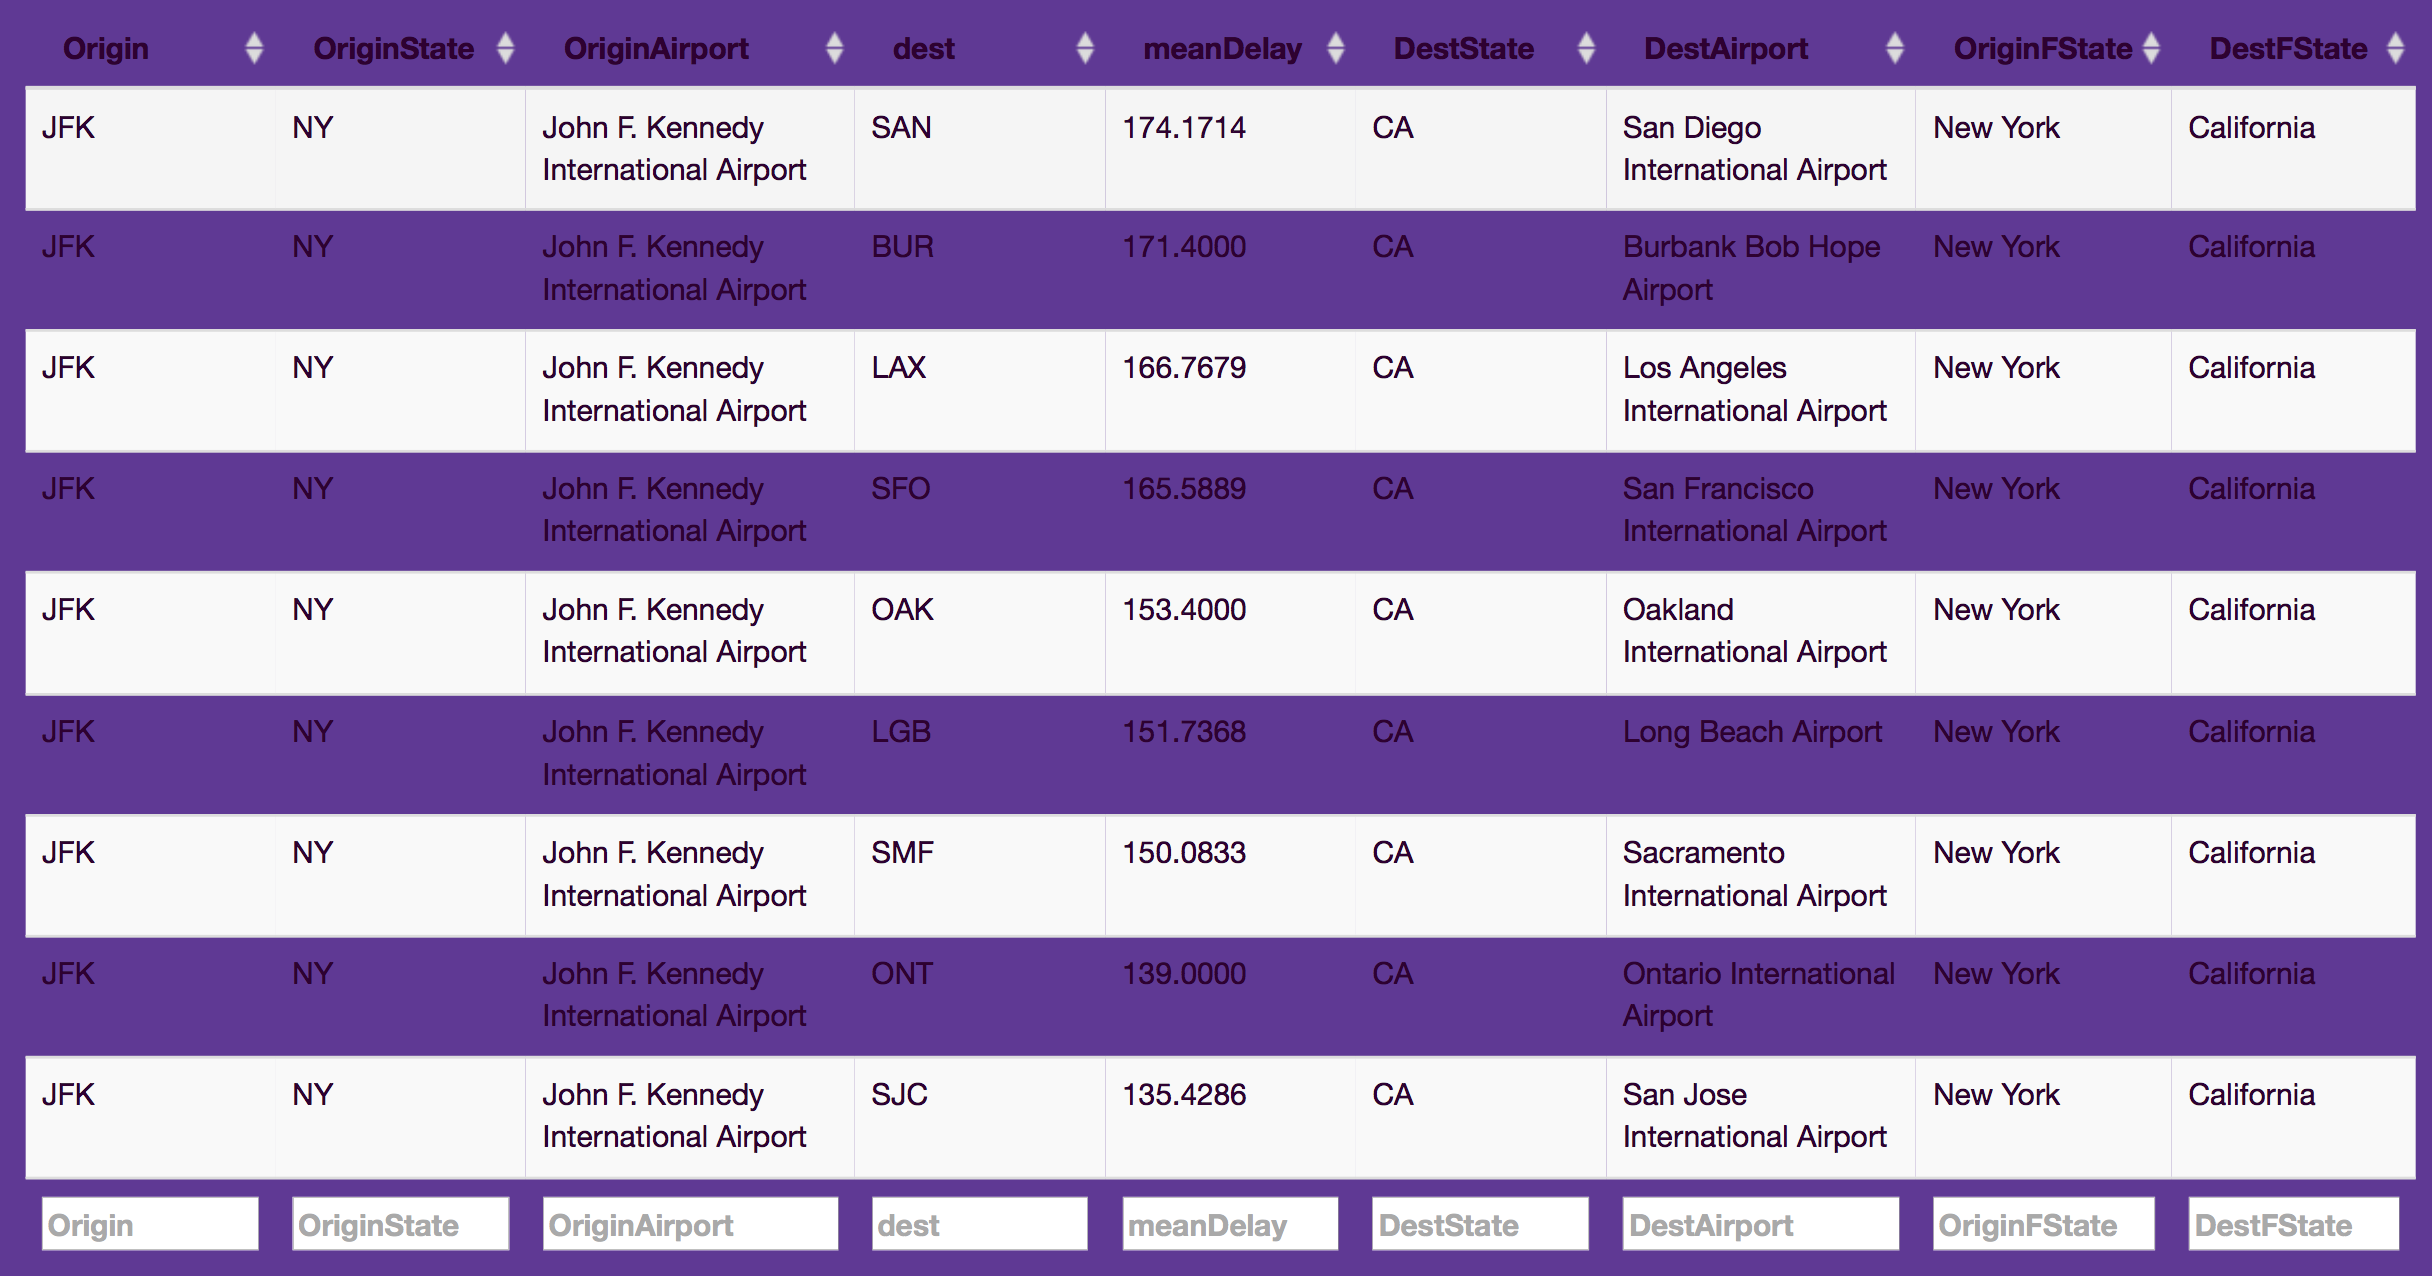
Task: Click the OriginFState header label
Action: (2043, 48)
